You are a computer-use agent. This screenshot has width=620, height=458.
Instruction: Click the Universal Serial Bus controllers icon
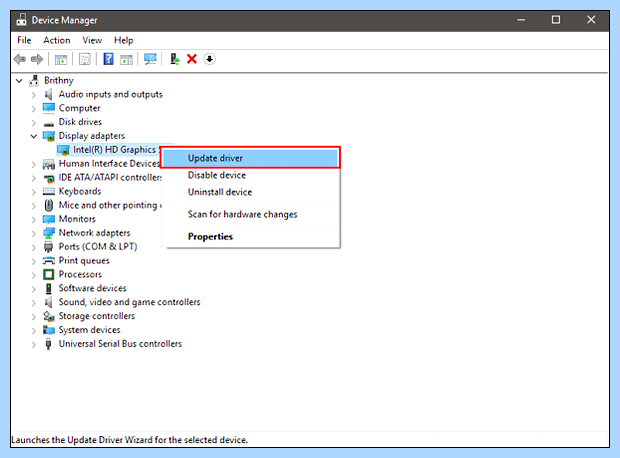pos(49,344)
